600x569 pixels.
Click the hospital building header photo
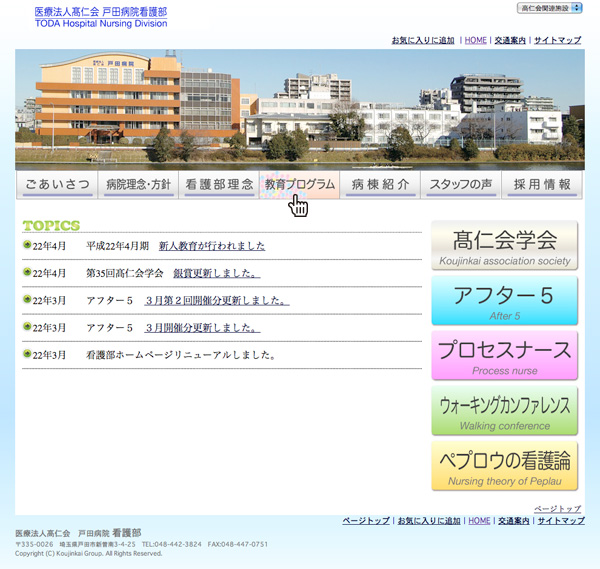tap(300, 108)
